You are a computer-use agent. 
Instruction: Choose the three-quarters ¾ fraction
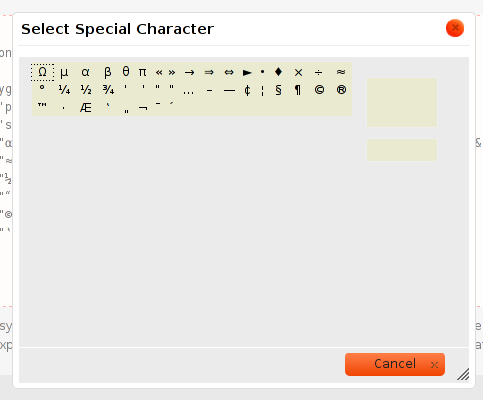(108, 90)
